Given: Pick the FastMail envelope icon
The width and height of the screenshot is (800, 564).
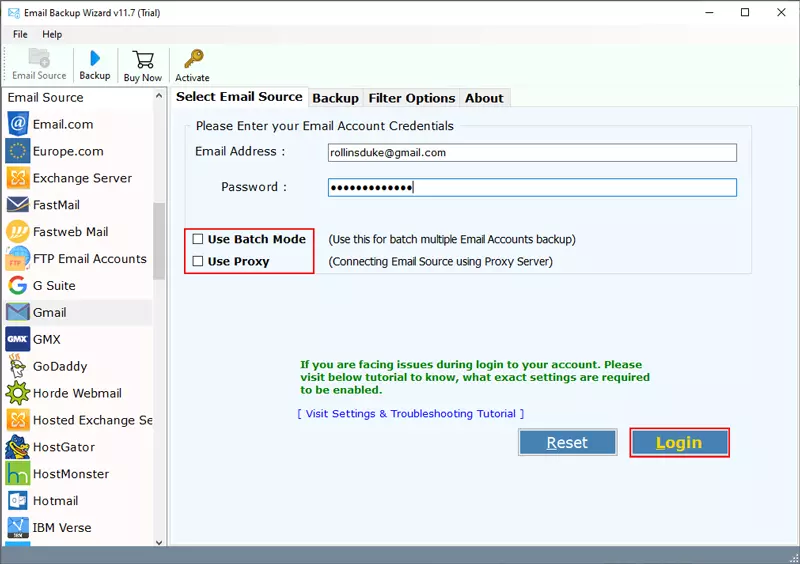Looking at the screenshot, I should 18,205.
